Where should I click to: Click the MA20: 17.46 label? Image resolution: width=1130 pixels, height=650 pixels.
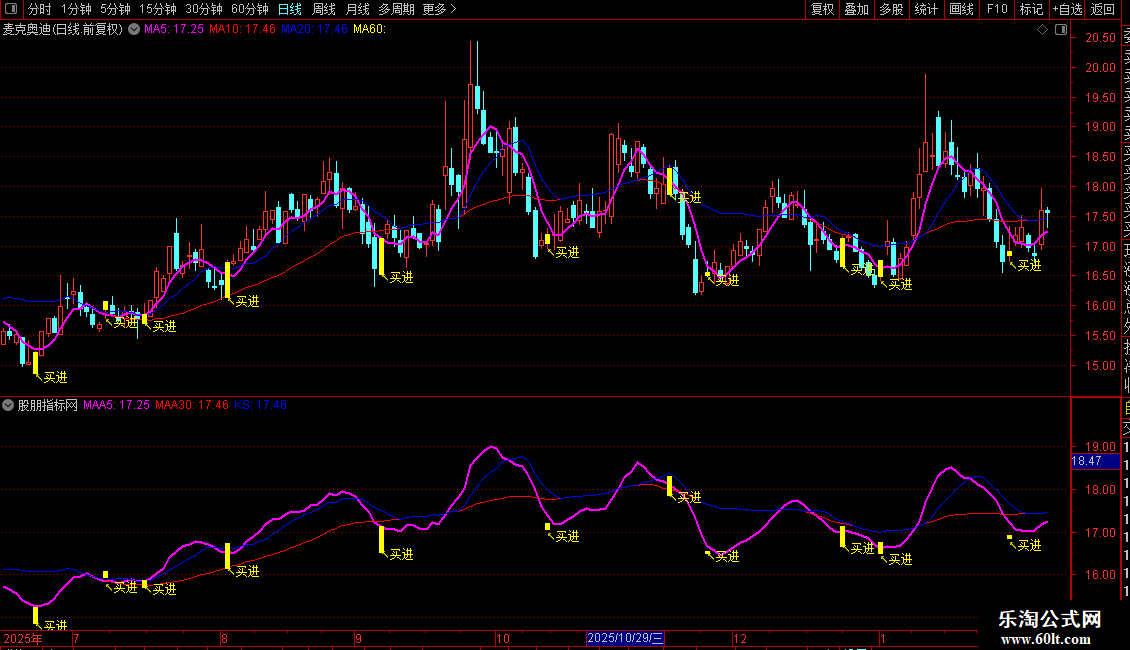pyautogui.click(x=314, y=29)
